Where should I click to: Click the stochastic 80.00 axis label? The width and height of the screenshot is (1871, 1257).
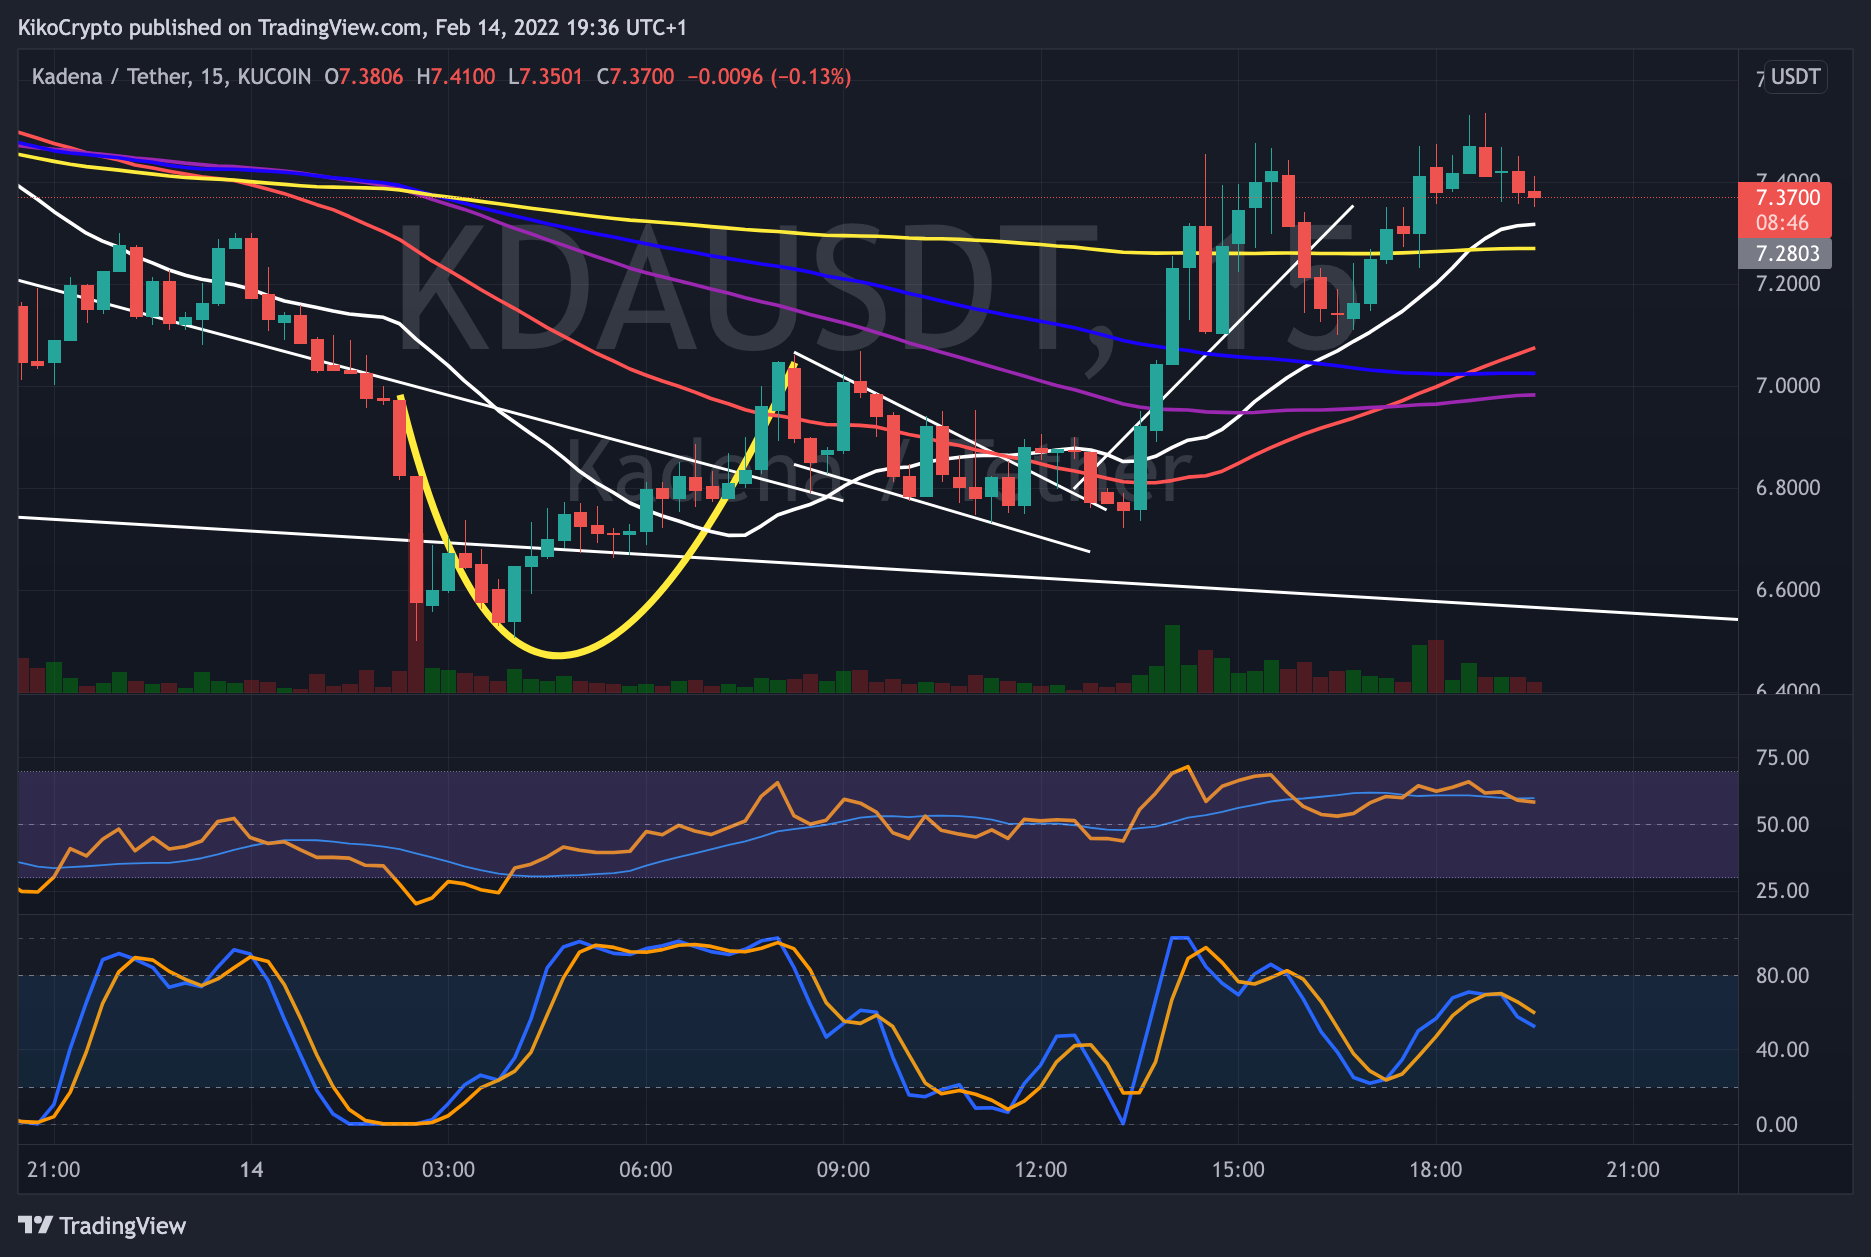1783,975
